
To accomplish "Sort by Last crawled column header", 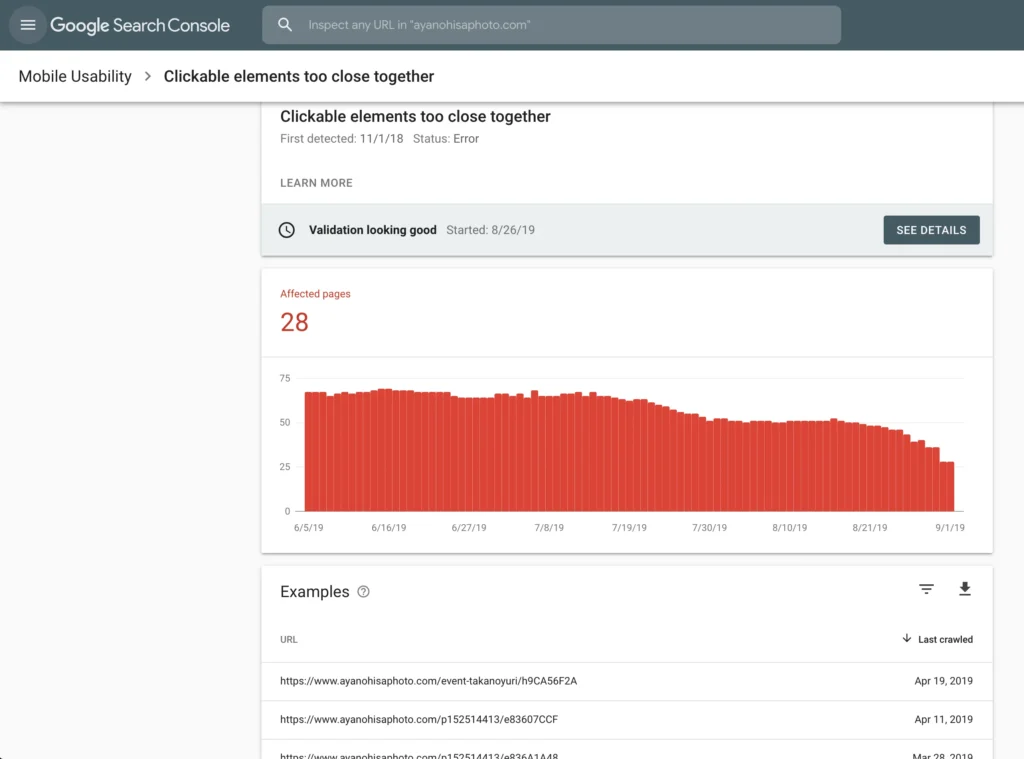I will pyautogui.click(x=945, y=639).
